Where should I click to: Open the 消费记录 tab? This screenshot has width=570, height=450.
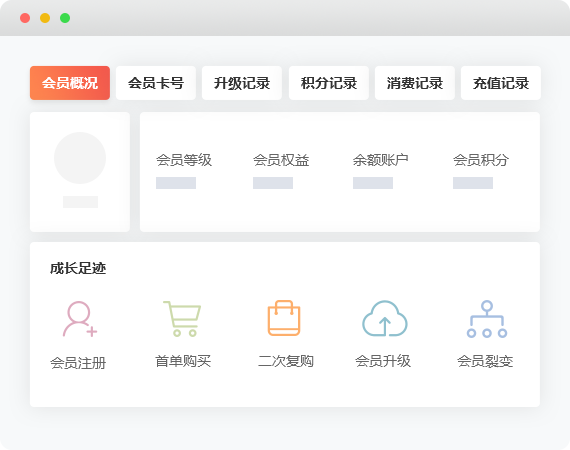point(415,83)
